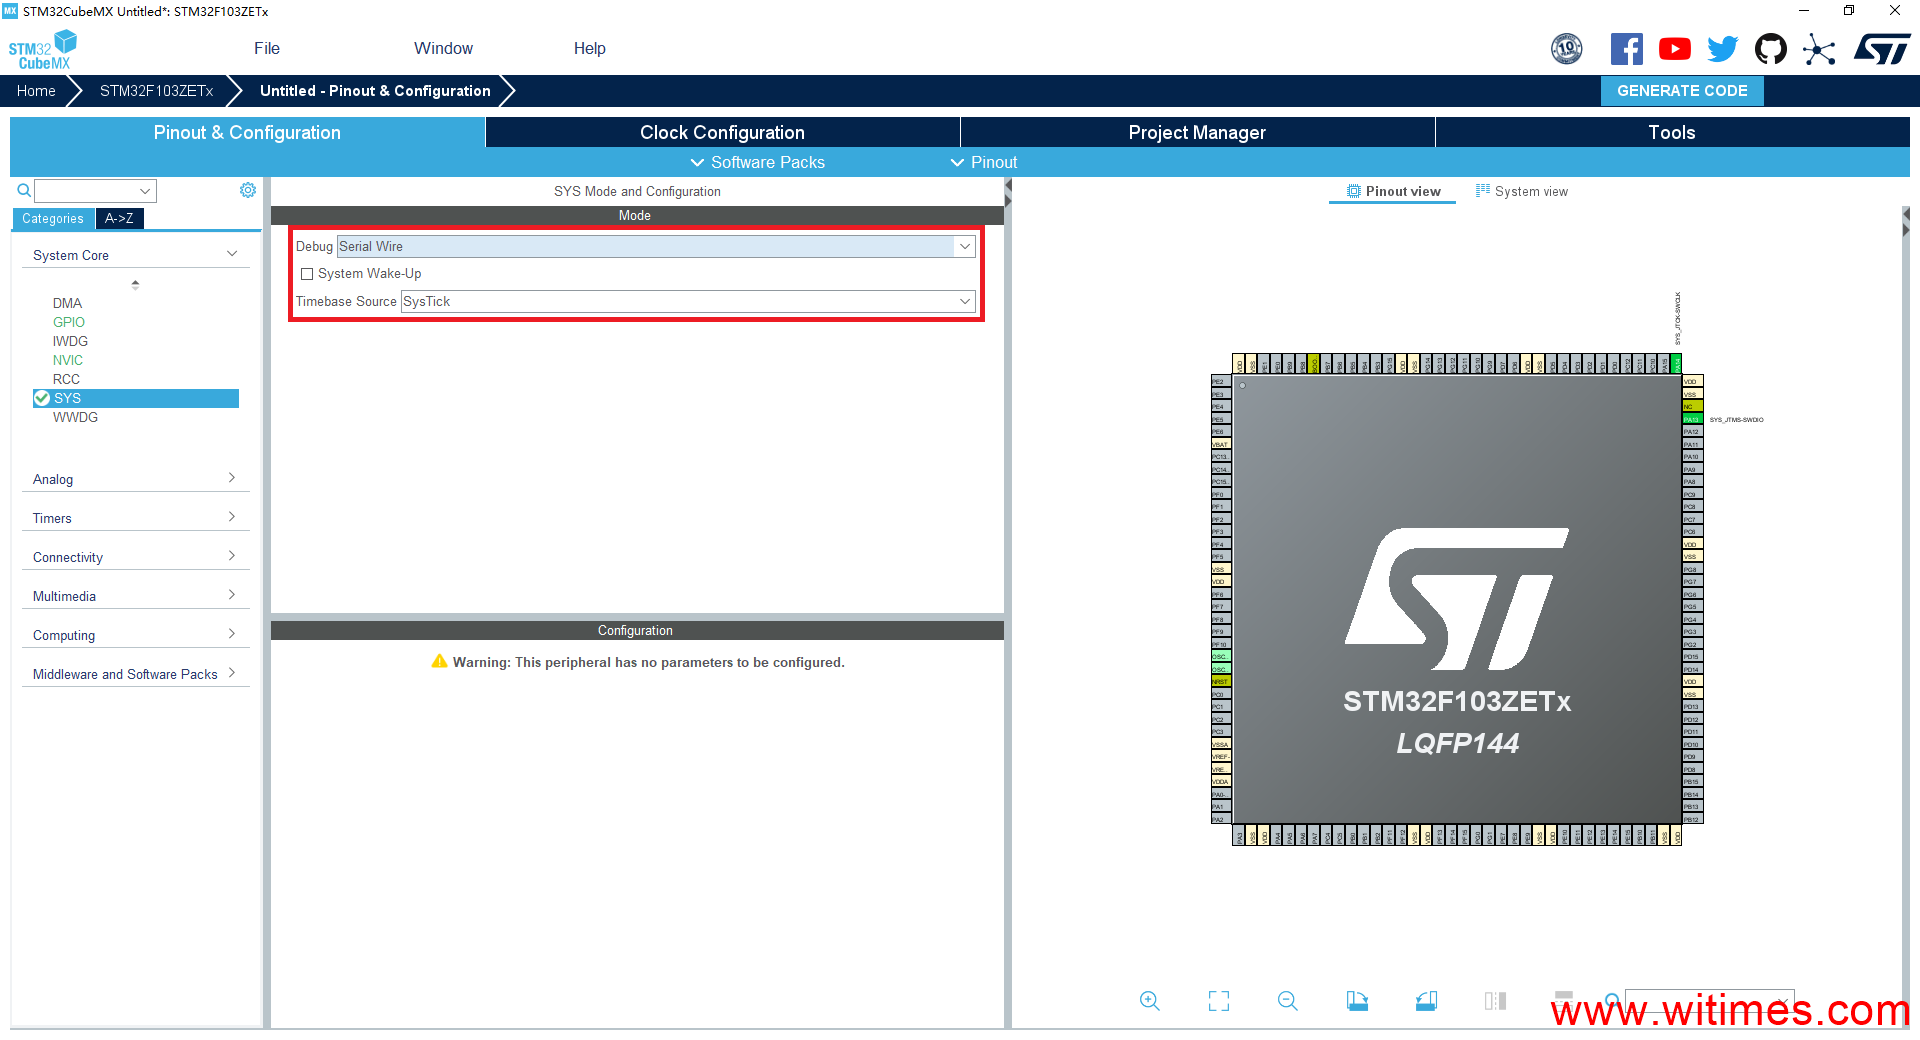1920x1040 pixels.
Task: Click the peripheral search magnifier icon
Action: pyautogui.click(x=24, y=190)
